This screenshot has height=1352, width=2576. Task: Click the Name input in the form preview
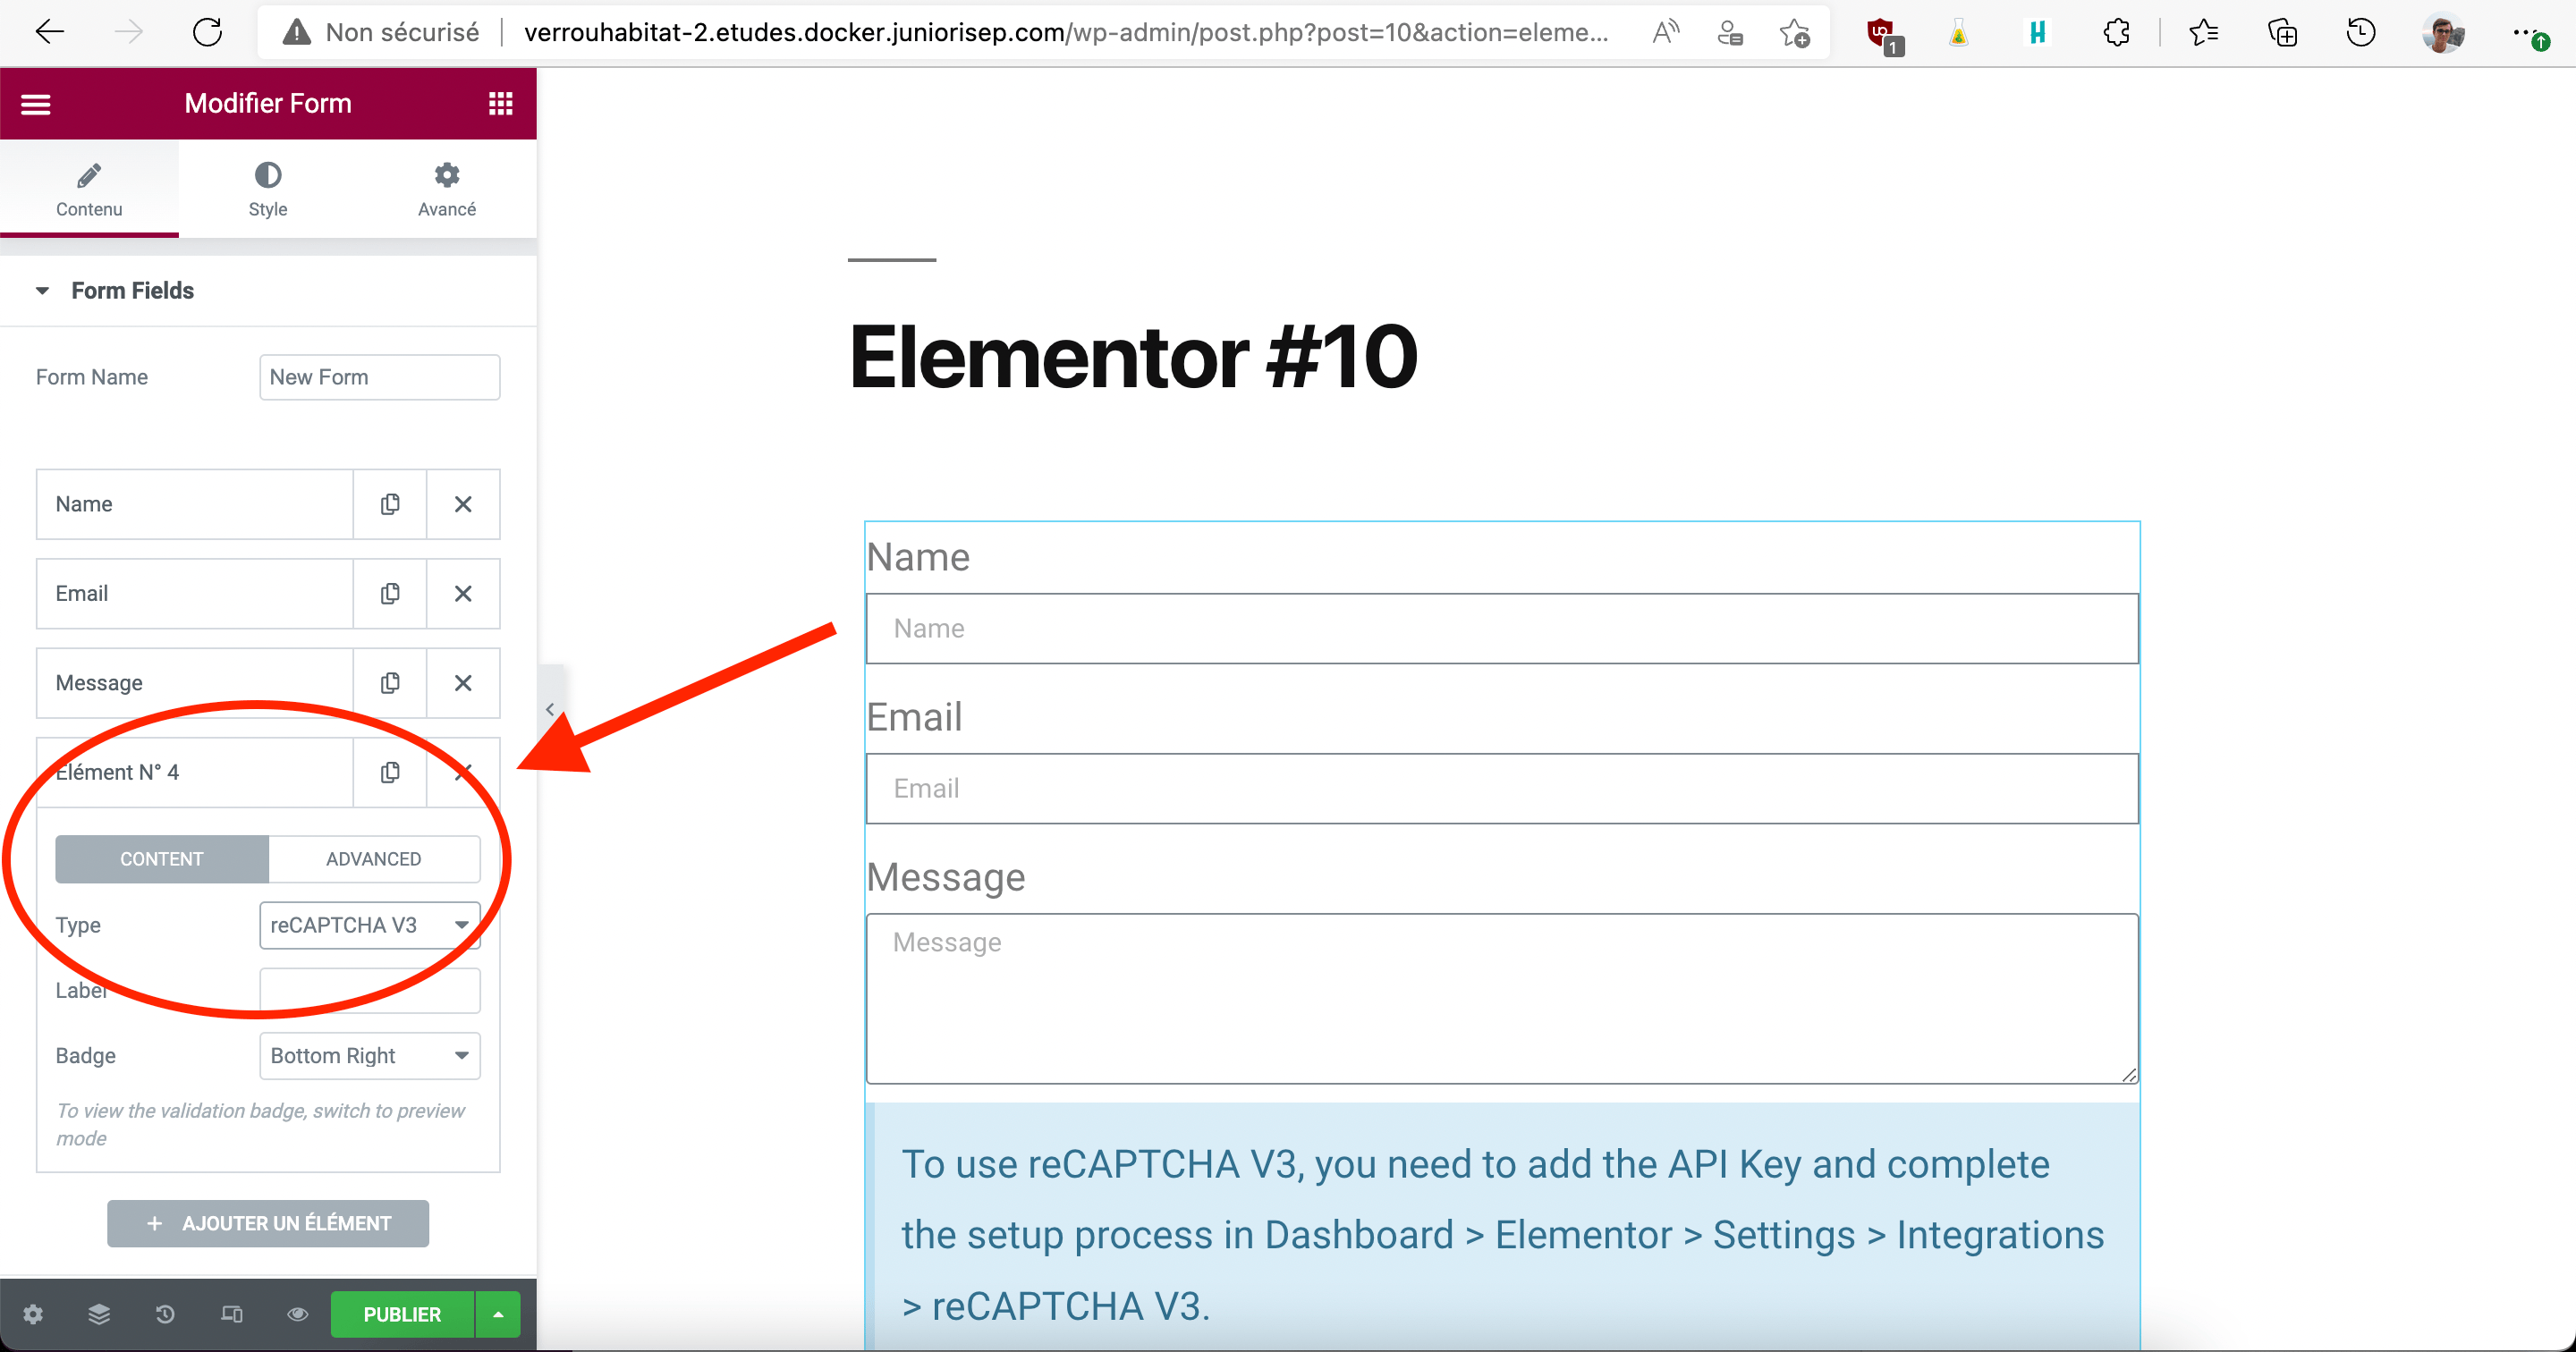coord(1502,628)
